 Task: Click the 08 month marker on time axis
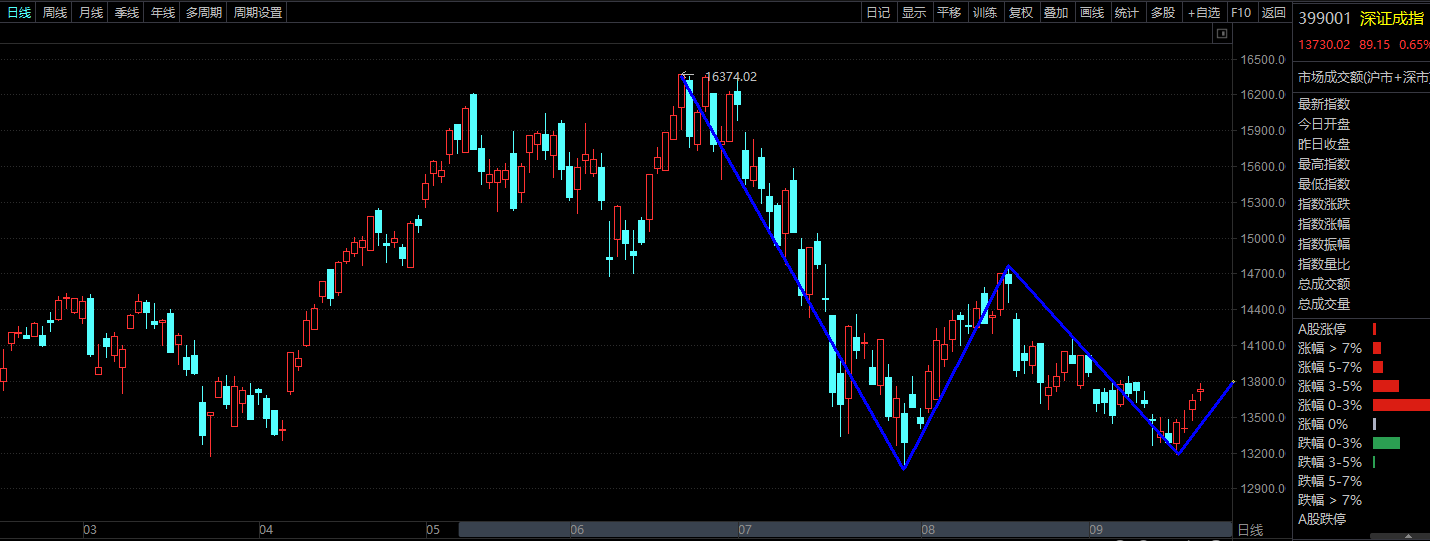(928, 529)
